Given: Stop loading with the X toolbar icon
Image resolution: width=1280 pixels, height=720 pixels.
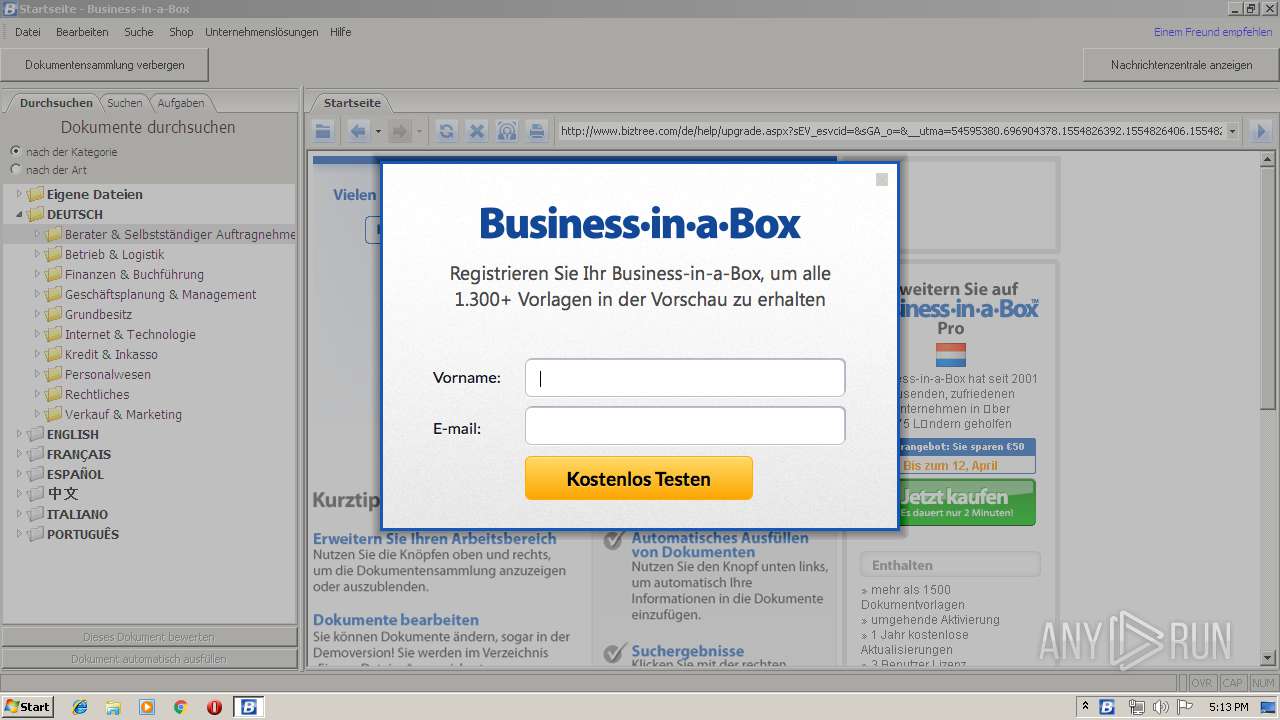Looking at the screenshot, I should [x=477, y=131].
